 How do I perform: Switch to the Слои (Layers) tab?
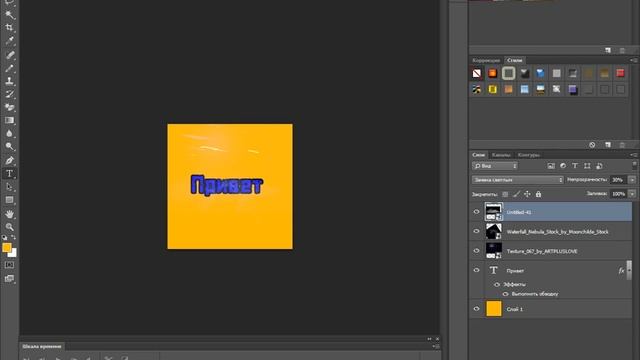[478, 155]
